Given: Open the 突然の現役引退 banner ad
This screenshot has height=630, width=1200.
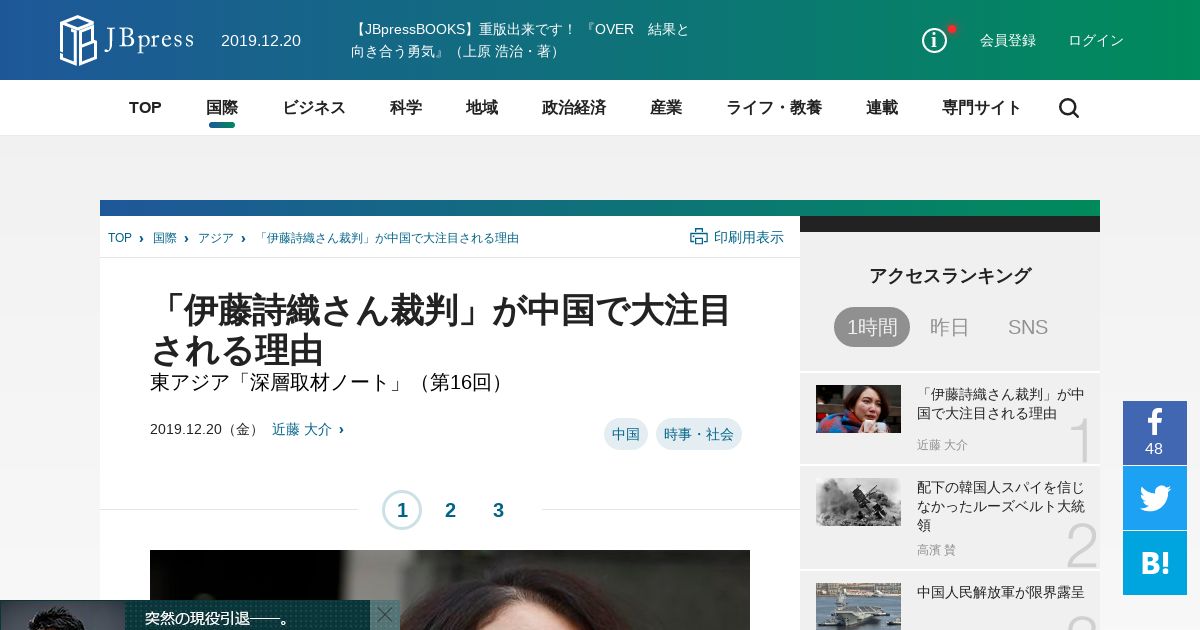Looking at the screenshot, I should pyautogui.click(x=185, y=615).
